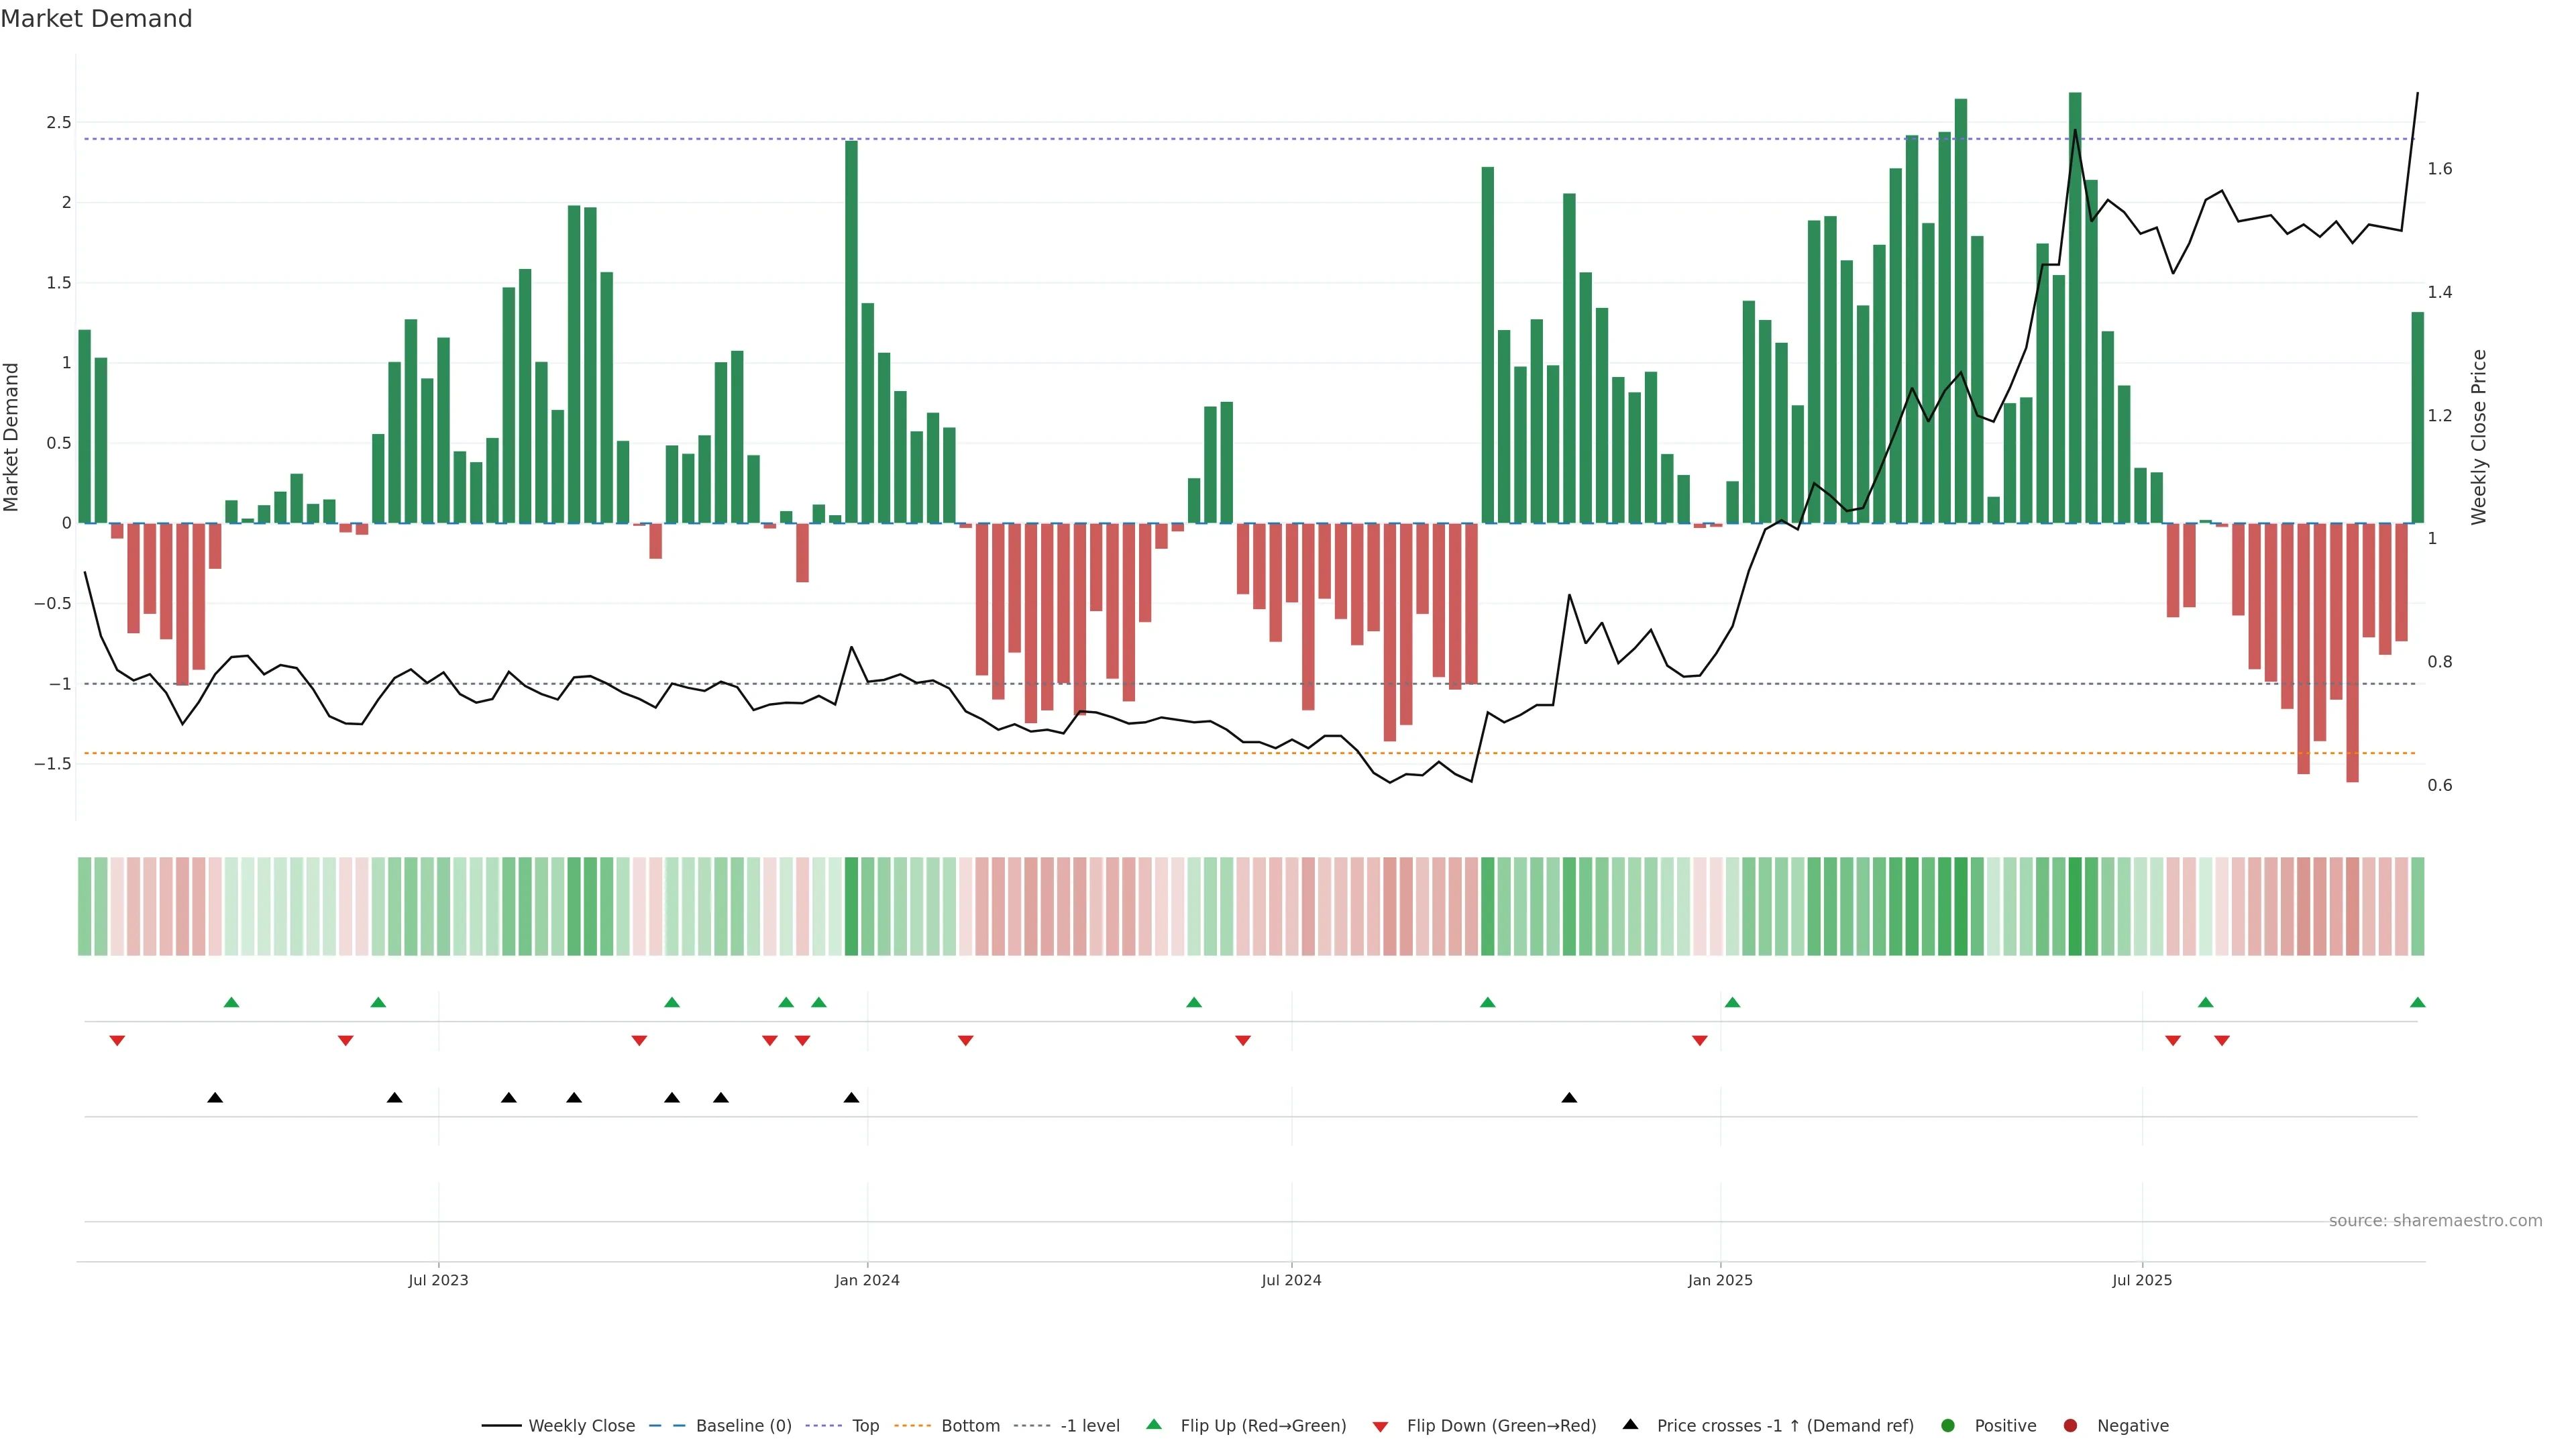The image size is (2576, 1449).
Task: Click the Jan 2025 x-axis label
Action: click(x=1720, y=1280)
